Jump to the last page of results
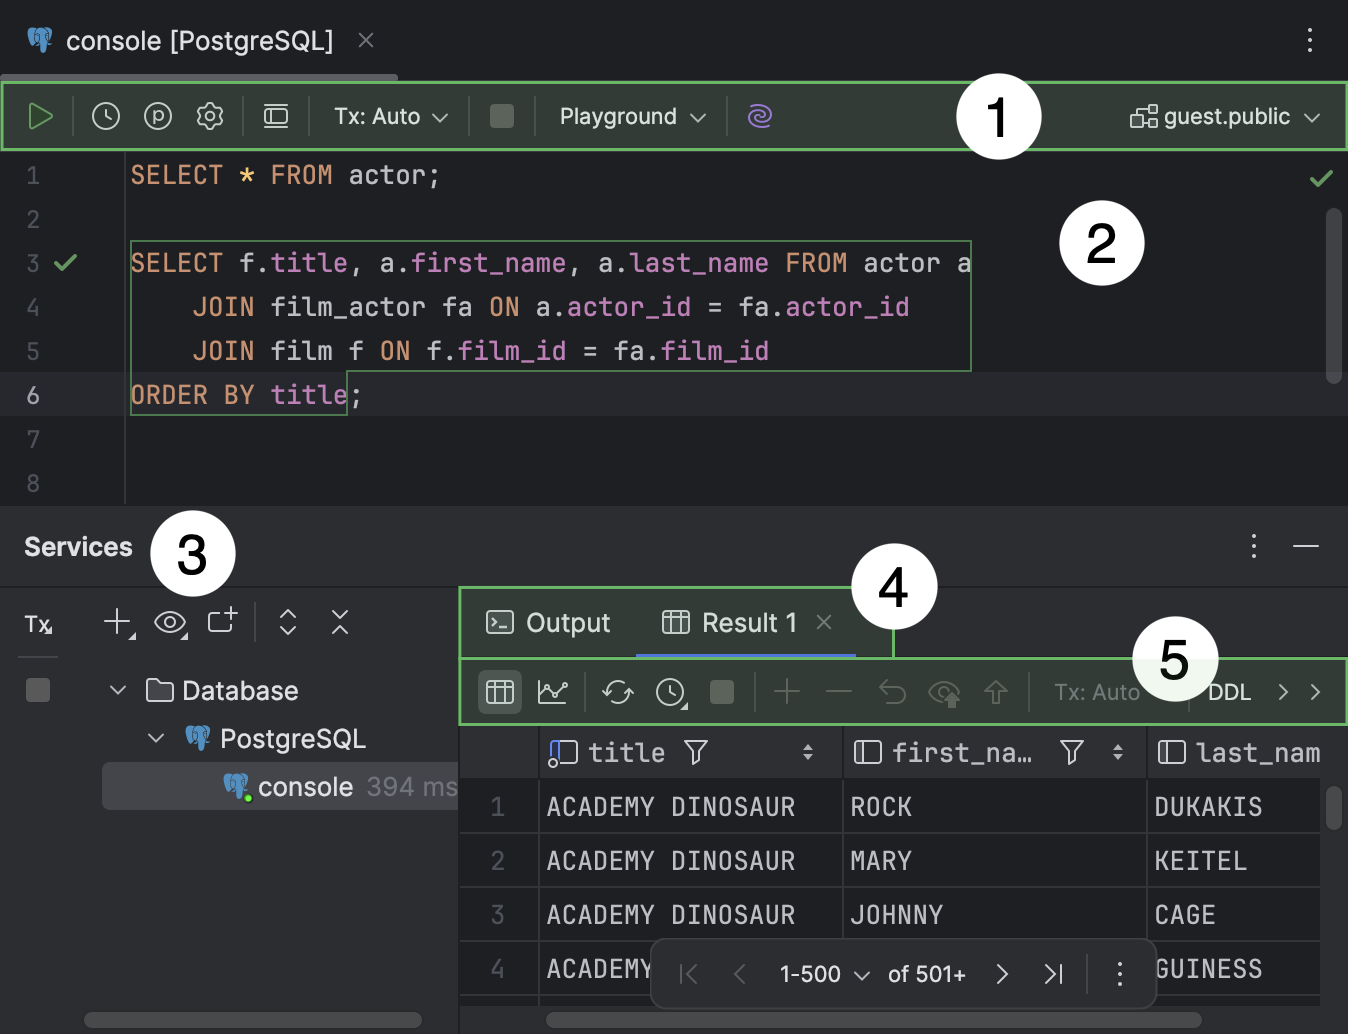This screenshot has width=1348, height=1034. click(1052, 973)
